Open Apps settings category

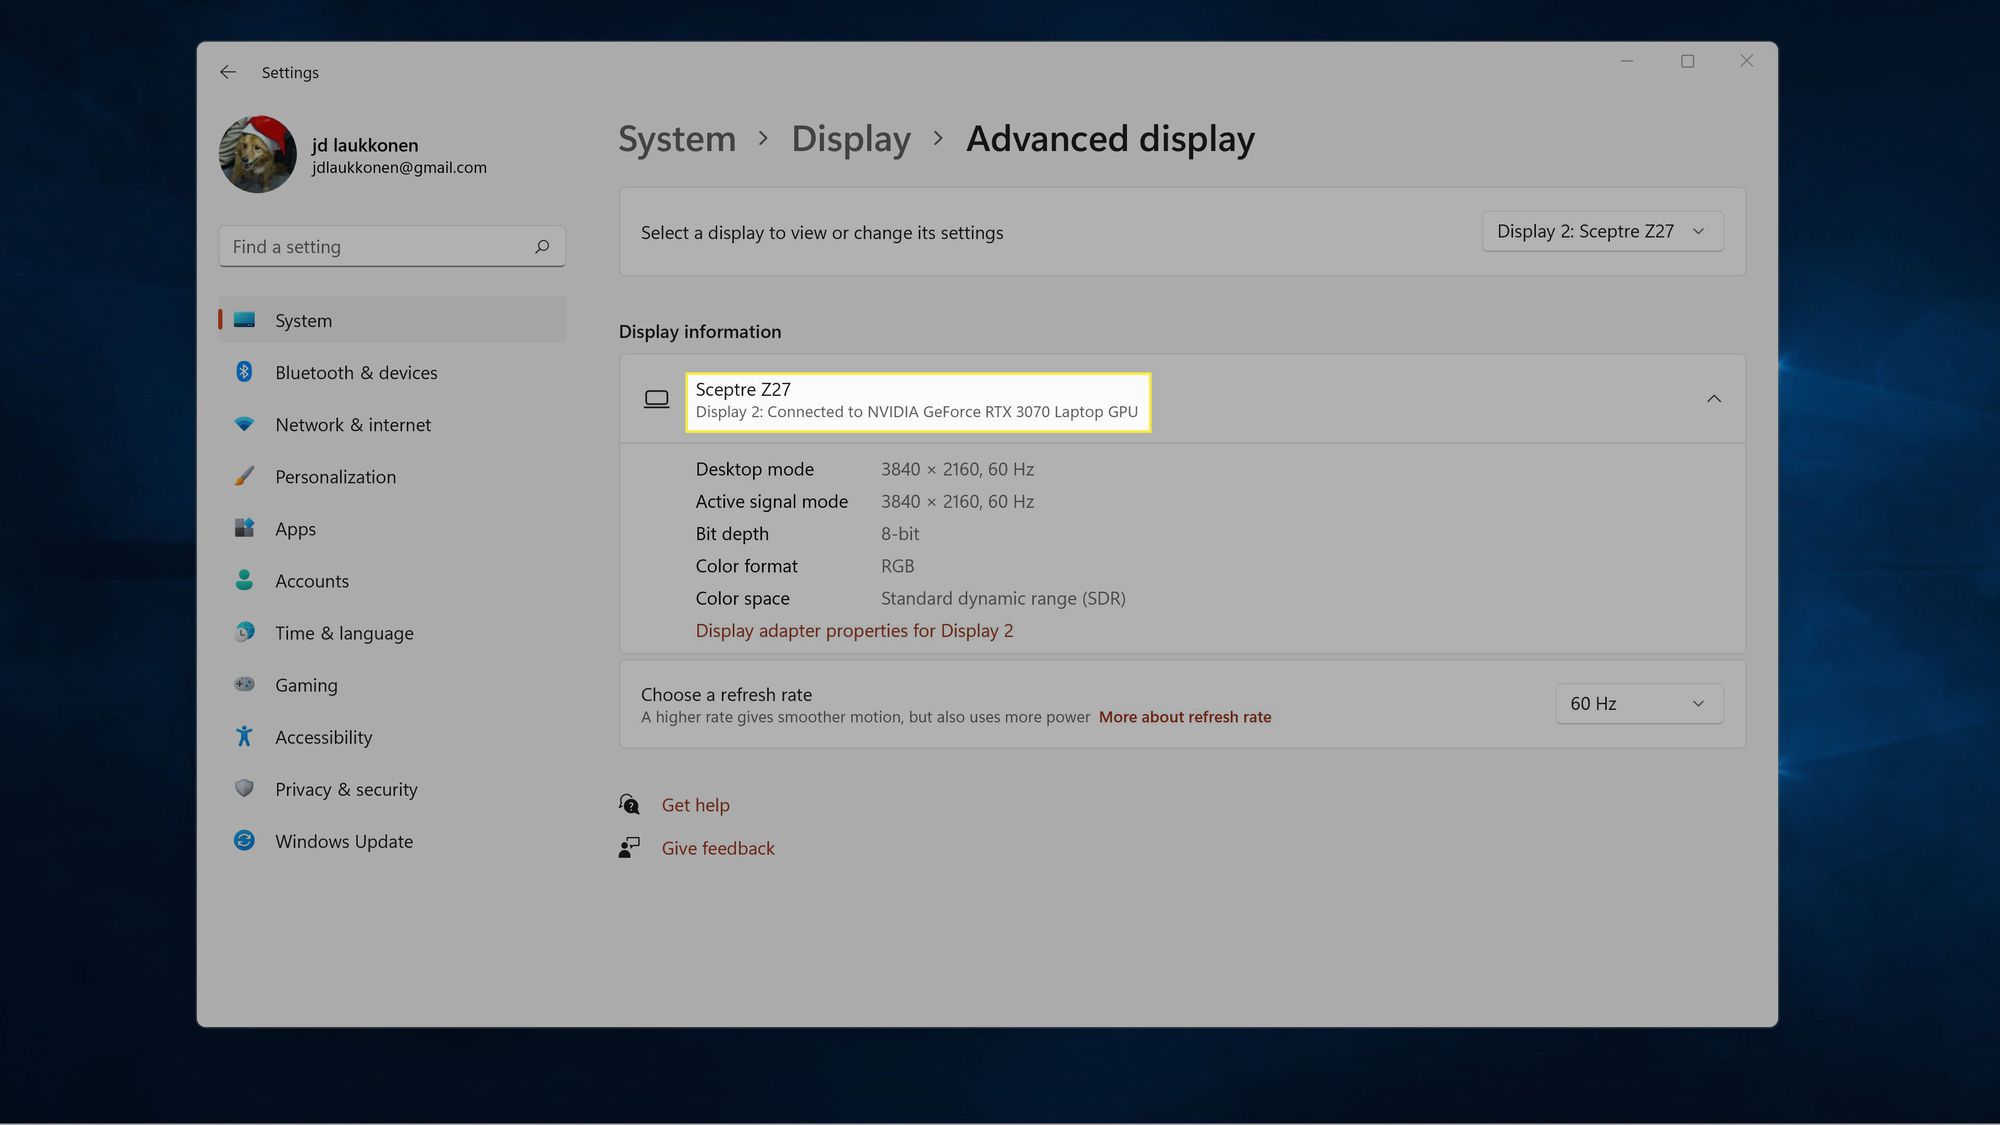[392, 528]
